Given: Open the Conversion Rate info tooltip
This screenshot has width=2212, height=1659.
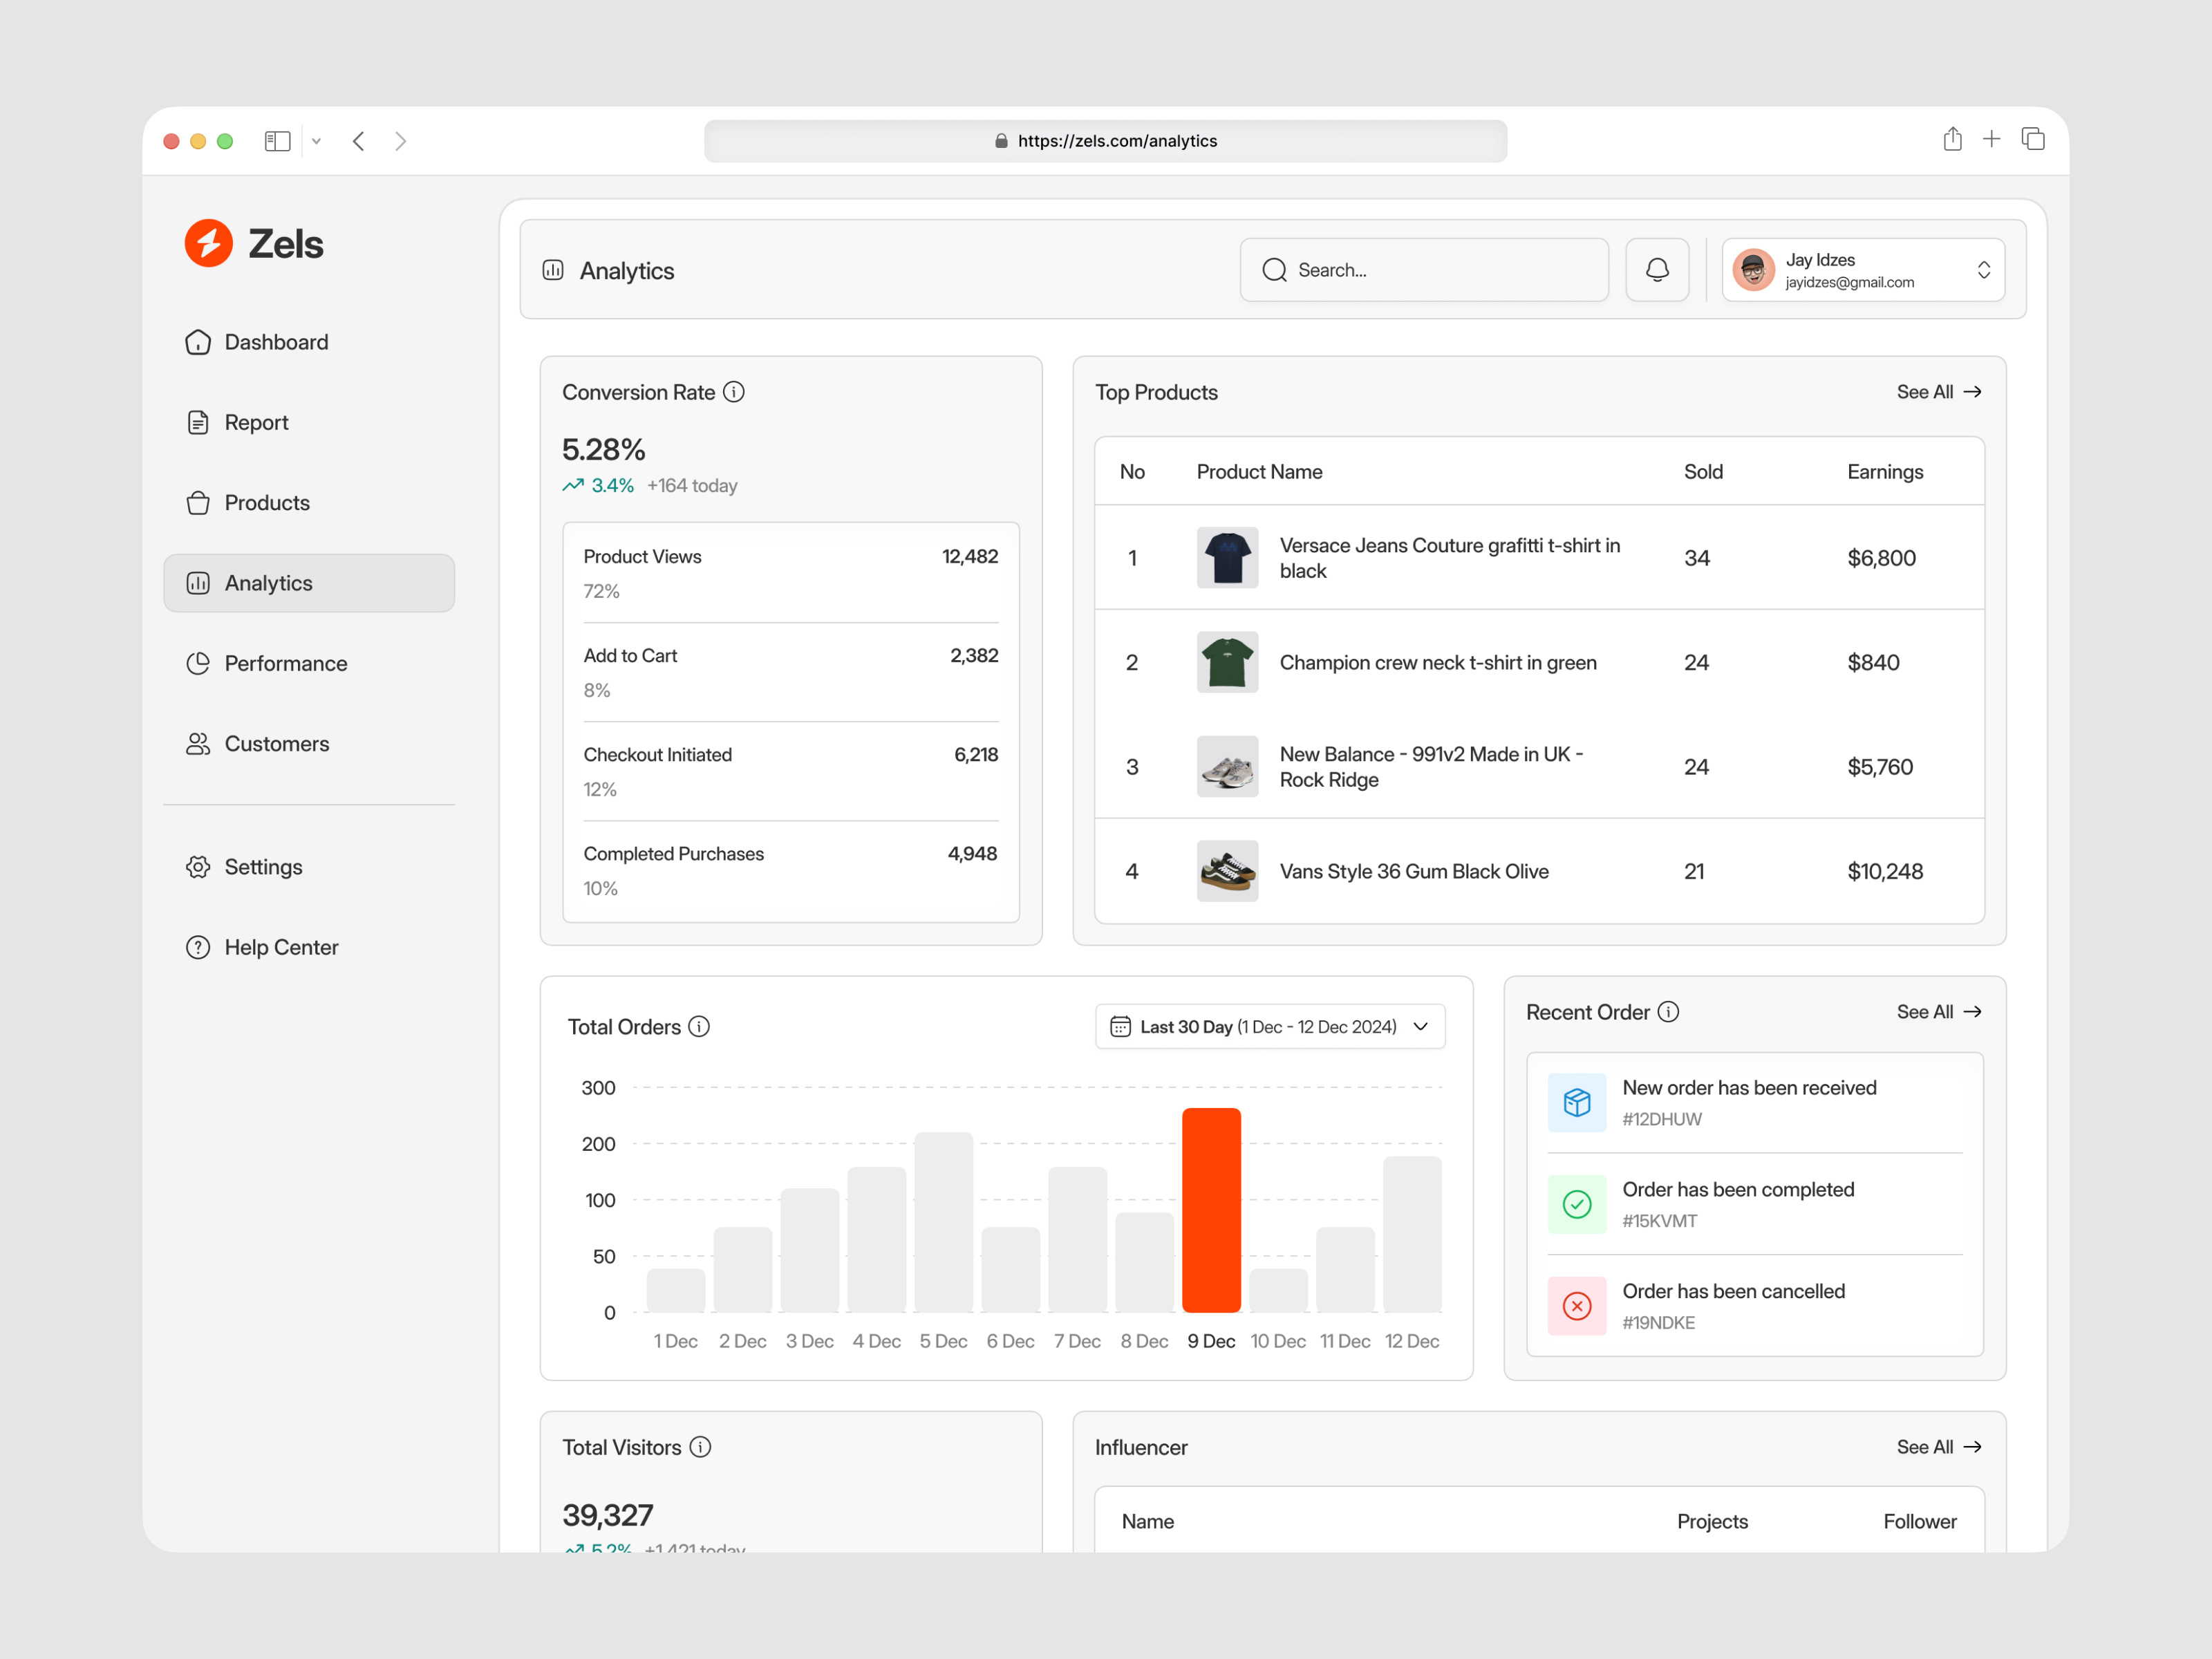Looking at the screenshot, I should tap(734, 392).
